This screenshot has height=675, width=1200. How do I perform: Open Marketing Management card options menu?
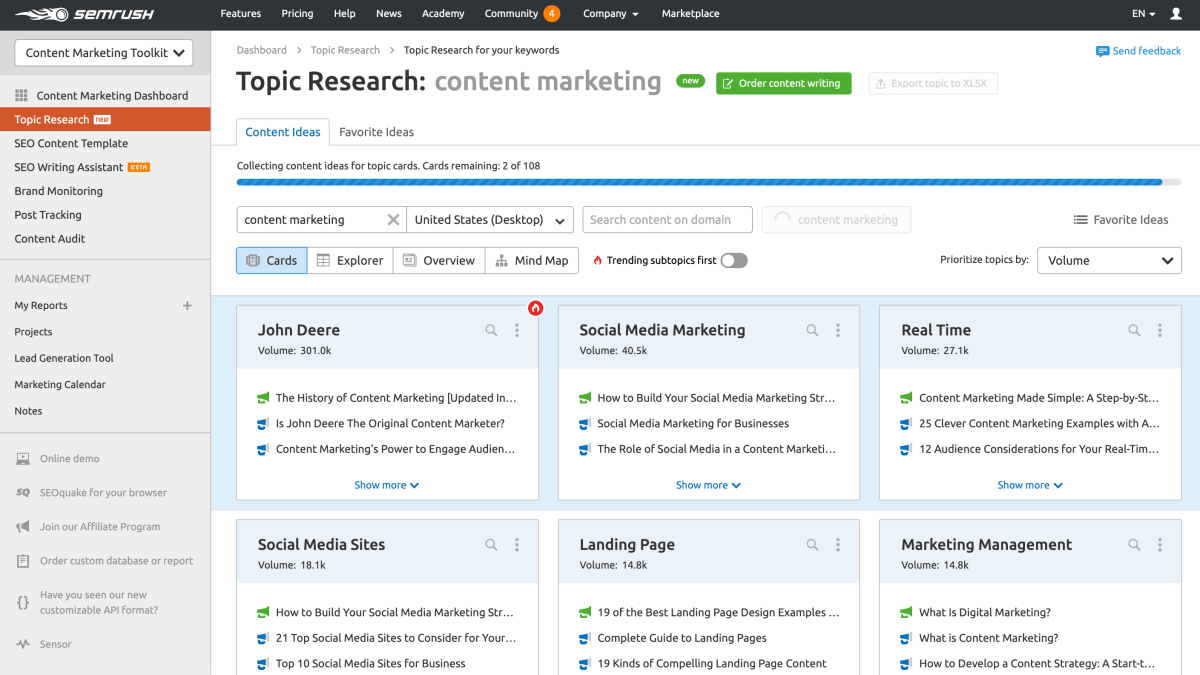tap(1160, 545)
